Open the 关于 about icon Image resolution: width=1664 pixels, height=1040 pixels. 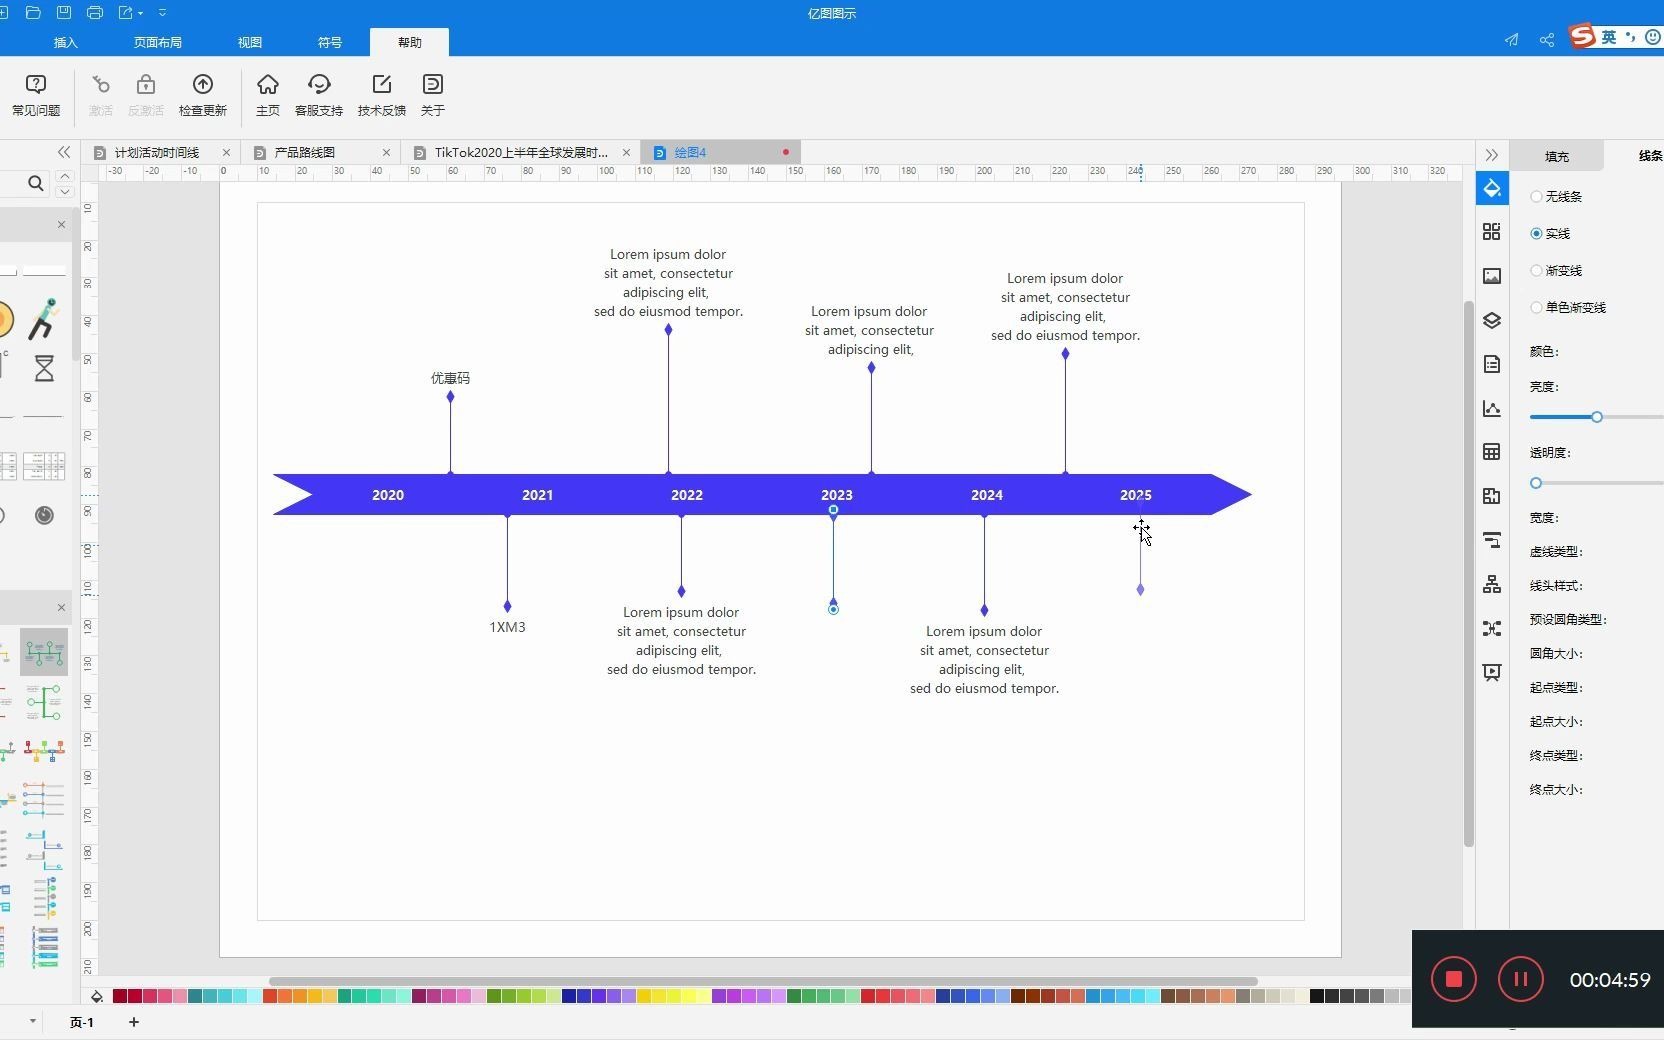pos(433,95)
